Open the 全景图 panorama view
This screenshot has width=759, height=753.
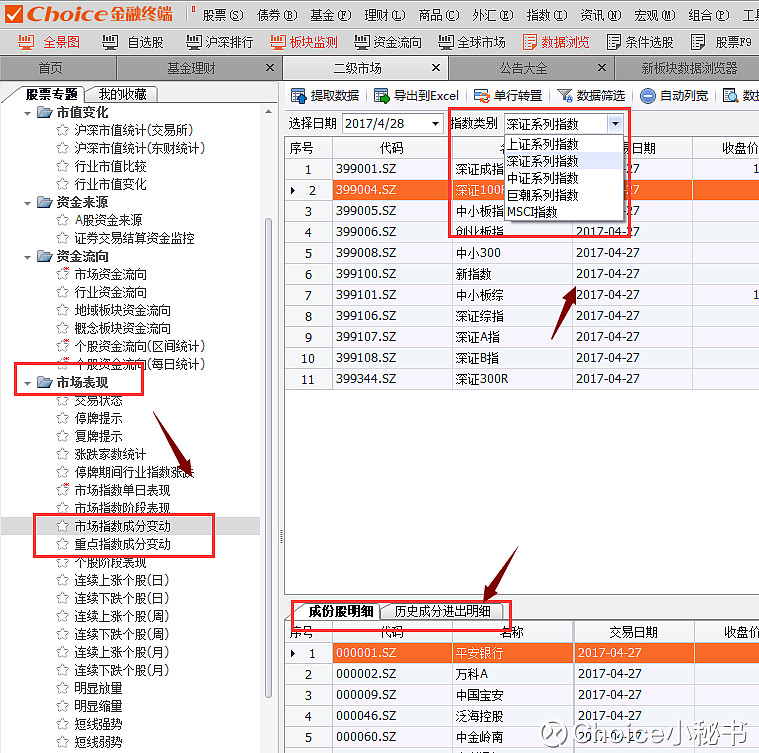point(48,42)
